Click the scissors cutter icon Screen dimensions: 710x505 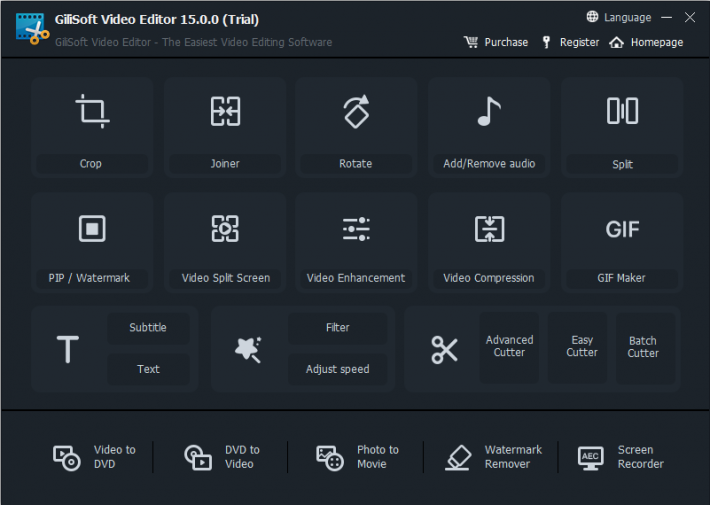pyautogui.click(x=444, y=350)
